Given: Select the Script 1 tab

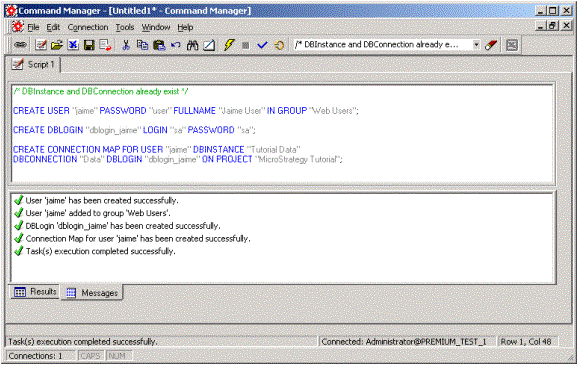Looking at the screenshot, I should point(34,65).
